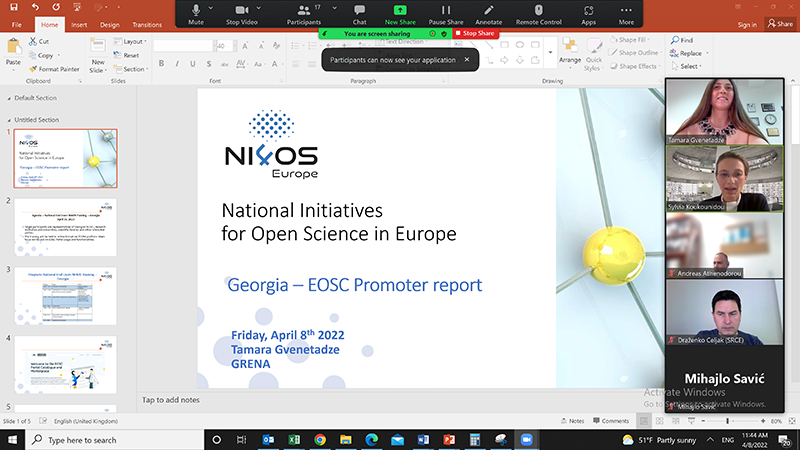Pause the screen share

pyautogui.click(x=446, y=14)
